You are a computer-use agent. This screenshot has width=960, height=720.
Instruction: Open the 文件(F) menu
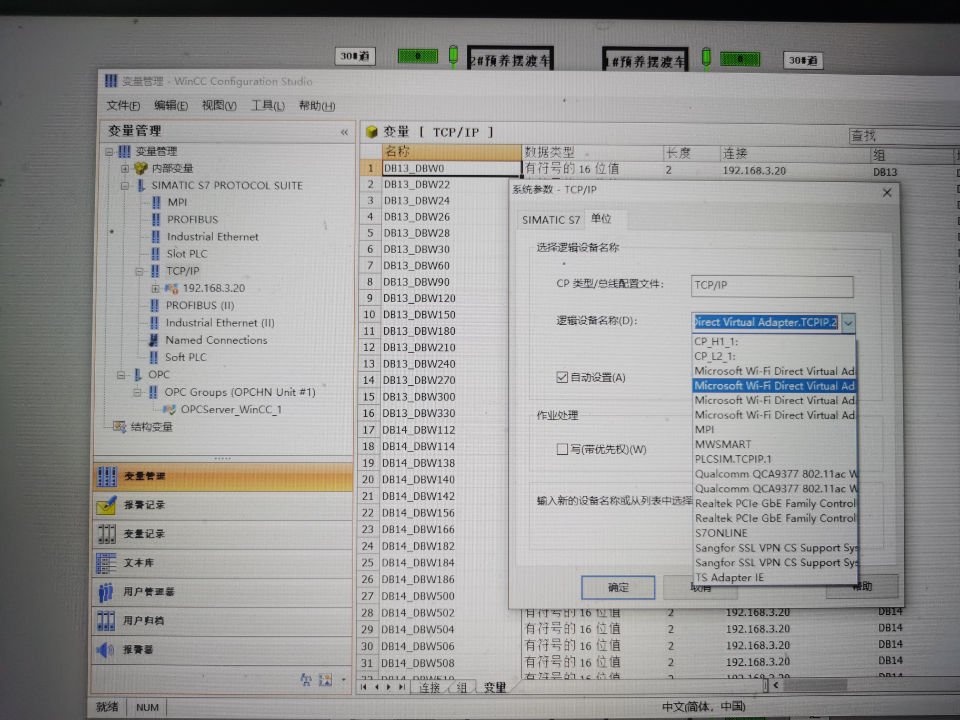coord(123,105)
